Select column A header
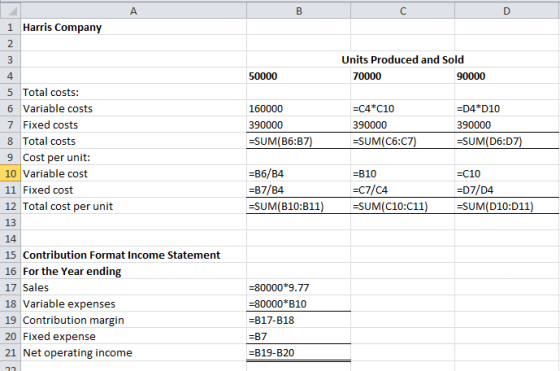The image size is (560, 371). click(134, 11)
